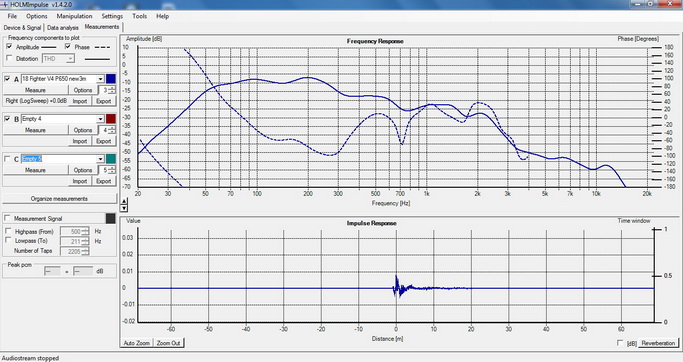This screenshot has width=683, height=362.
Task: Click Options button for slot A
Action: pyautogui.click(x=83, y=90)
